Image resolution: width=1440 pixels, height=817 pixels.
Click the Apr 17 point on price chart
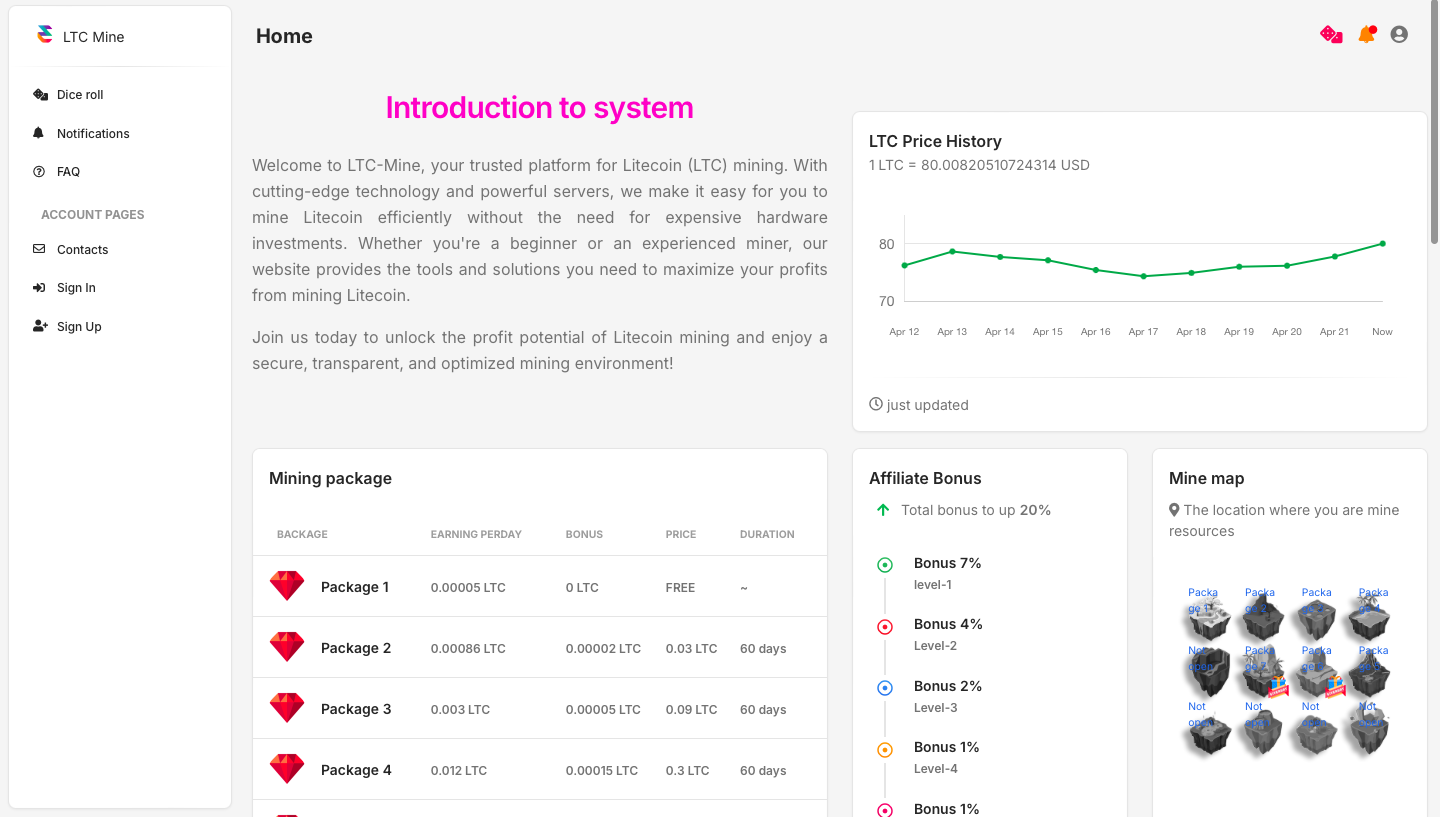point(1143,276)
